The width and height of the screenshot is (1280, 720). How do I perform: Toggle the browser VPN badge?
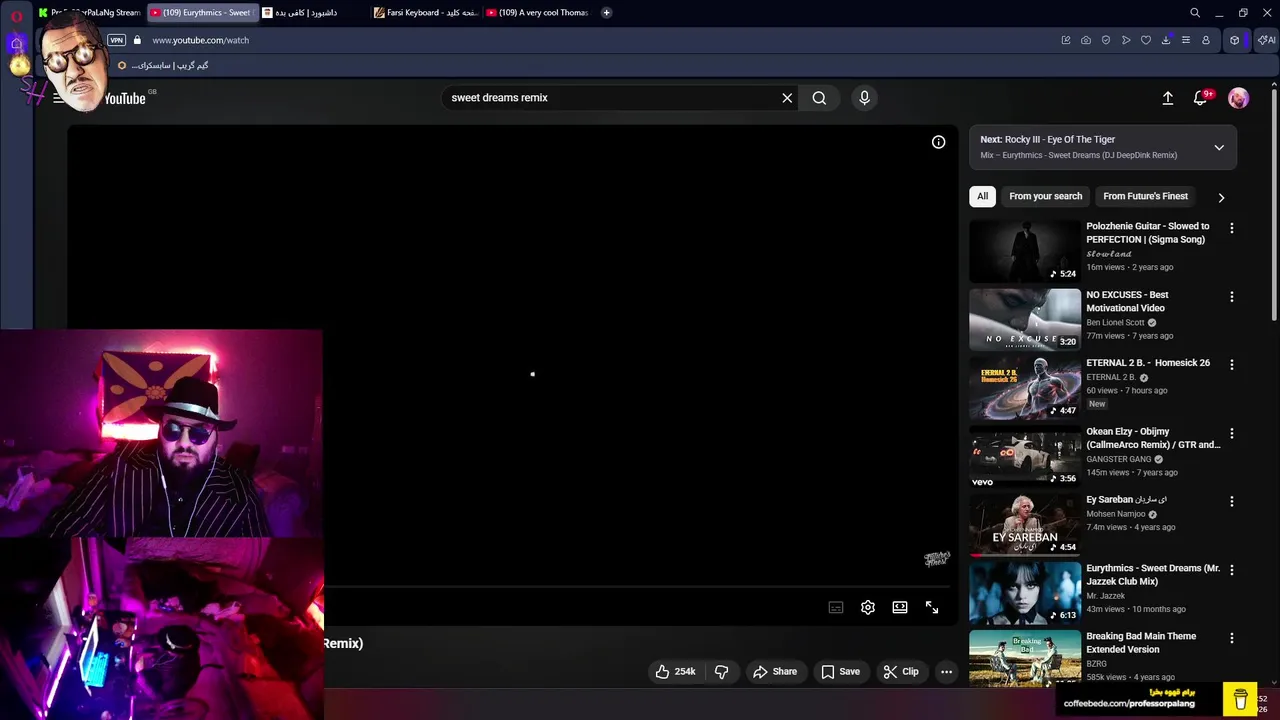116,40
